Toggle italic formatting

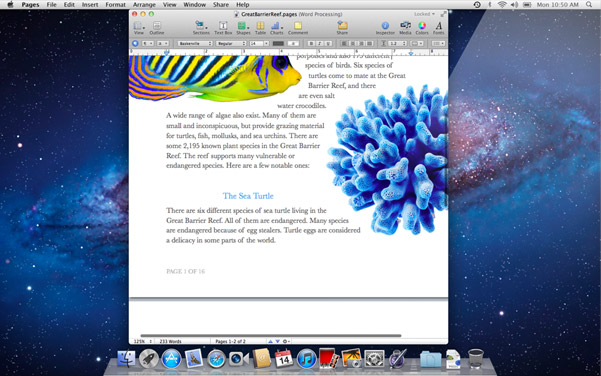pyautogui.click(x=319, y=43)
